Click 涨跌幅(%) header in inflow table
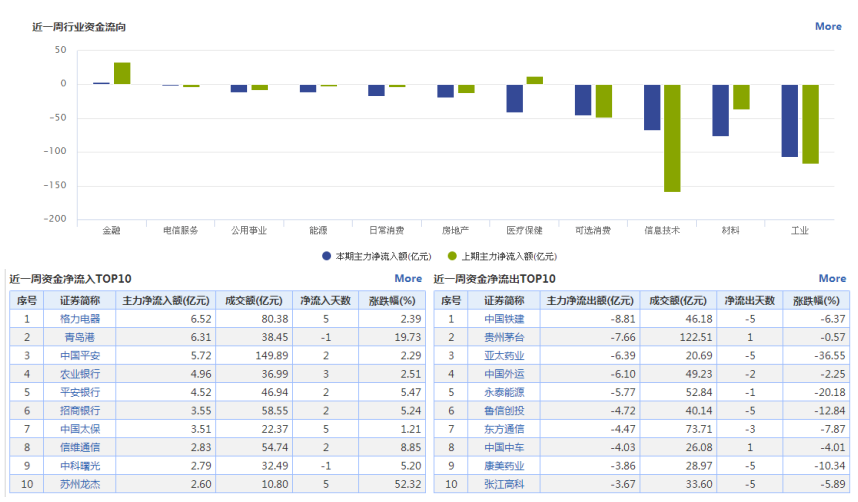The height and width of the screenshot is (502, 858). point(392,301)
